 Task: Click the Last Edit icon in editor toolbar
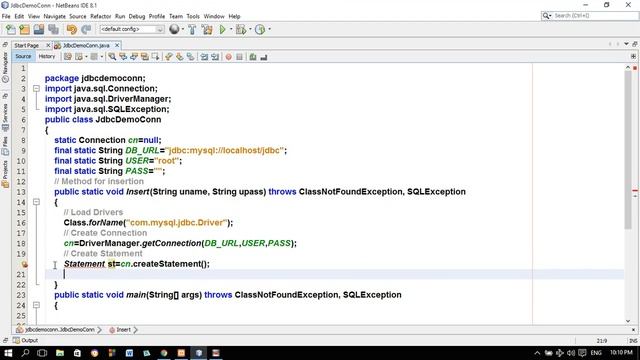[68, 57]
